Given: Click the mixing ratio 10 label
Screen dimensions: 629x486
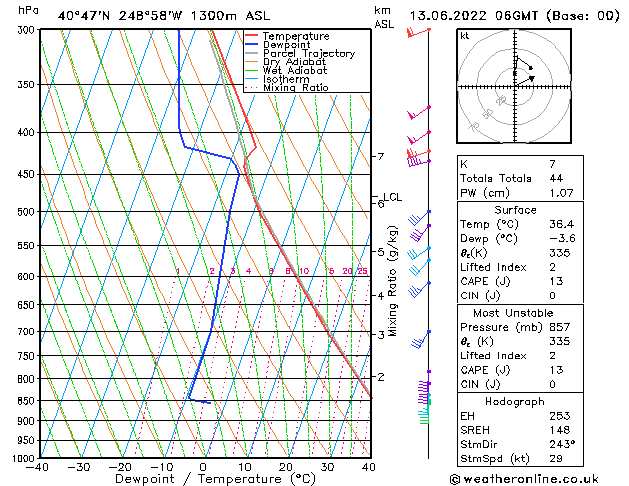Looking at the screenshot, I should pos(304,271).
